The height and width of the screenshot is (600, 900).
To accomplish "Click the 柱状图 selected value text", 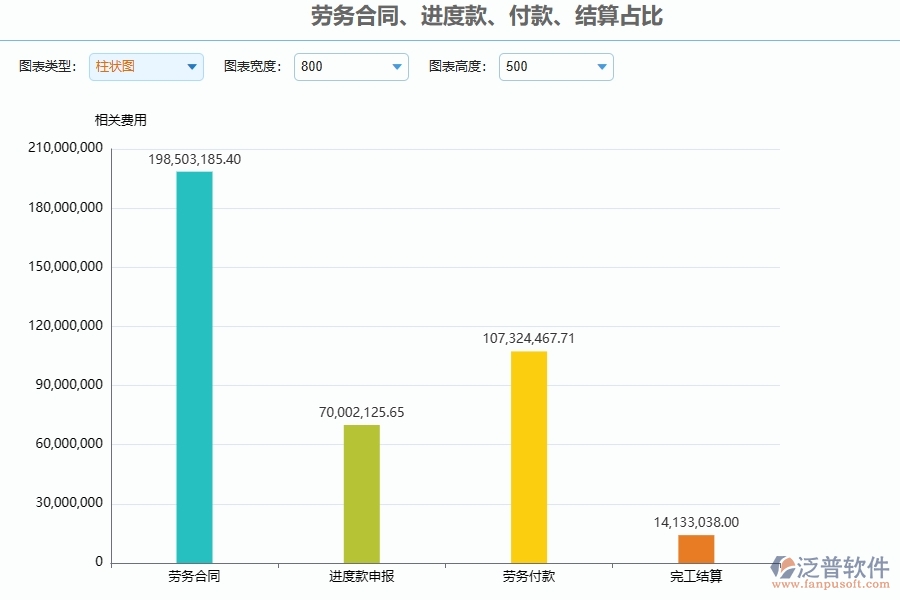I will tap(115, 67).
